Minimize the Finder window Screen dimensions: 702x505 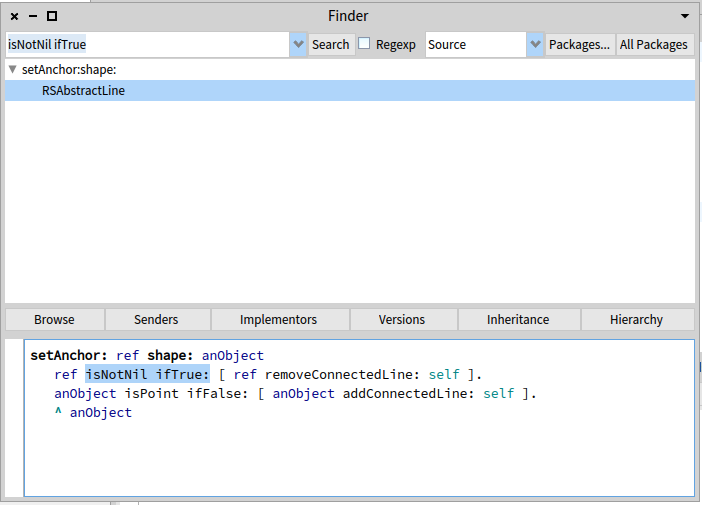[x=33, y=17]
